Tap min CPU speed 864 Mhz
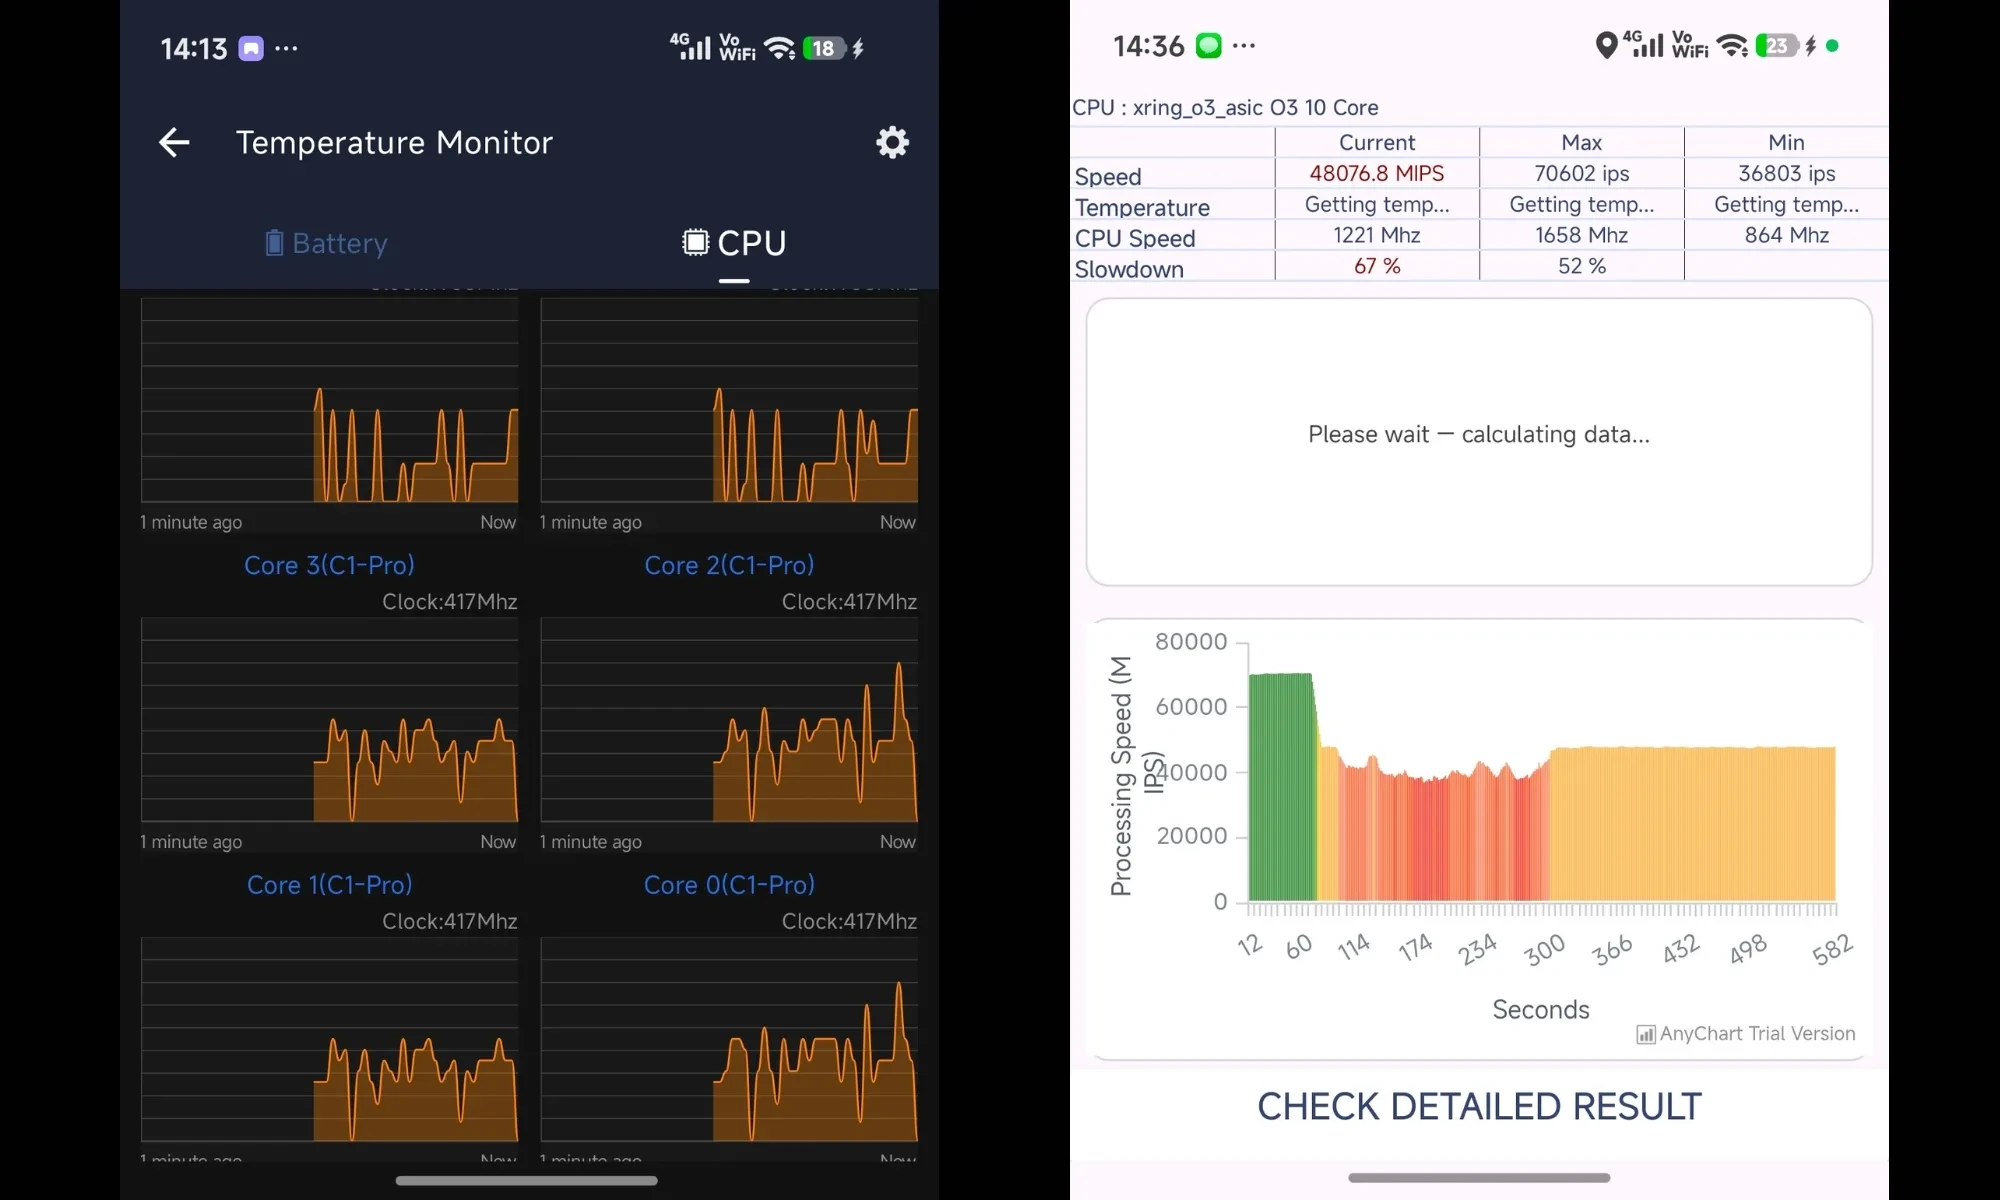Image resolution: width=2000 pixels, height=1200 pixels. click(1786, 235)
